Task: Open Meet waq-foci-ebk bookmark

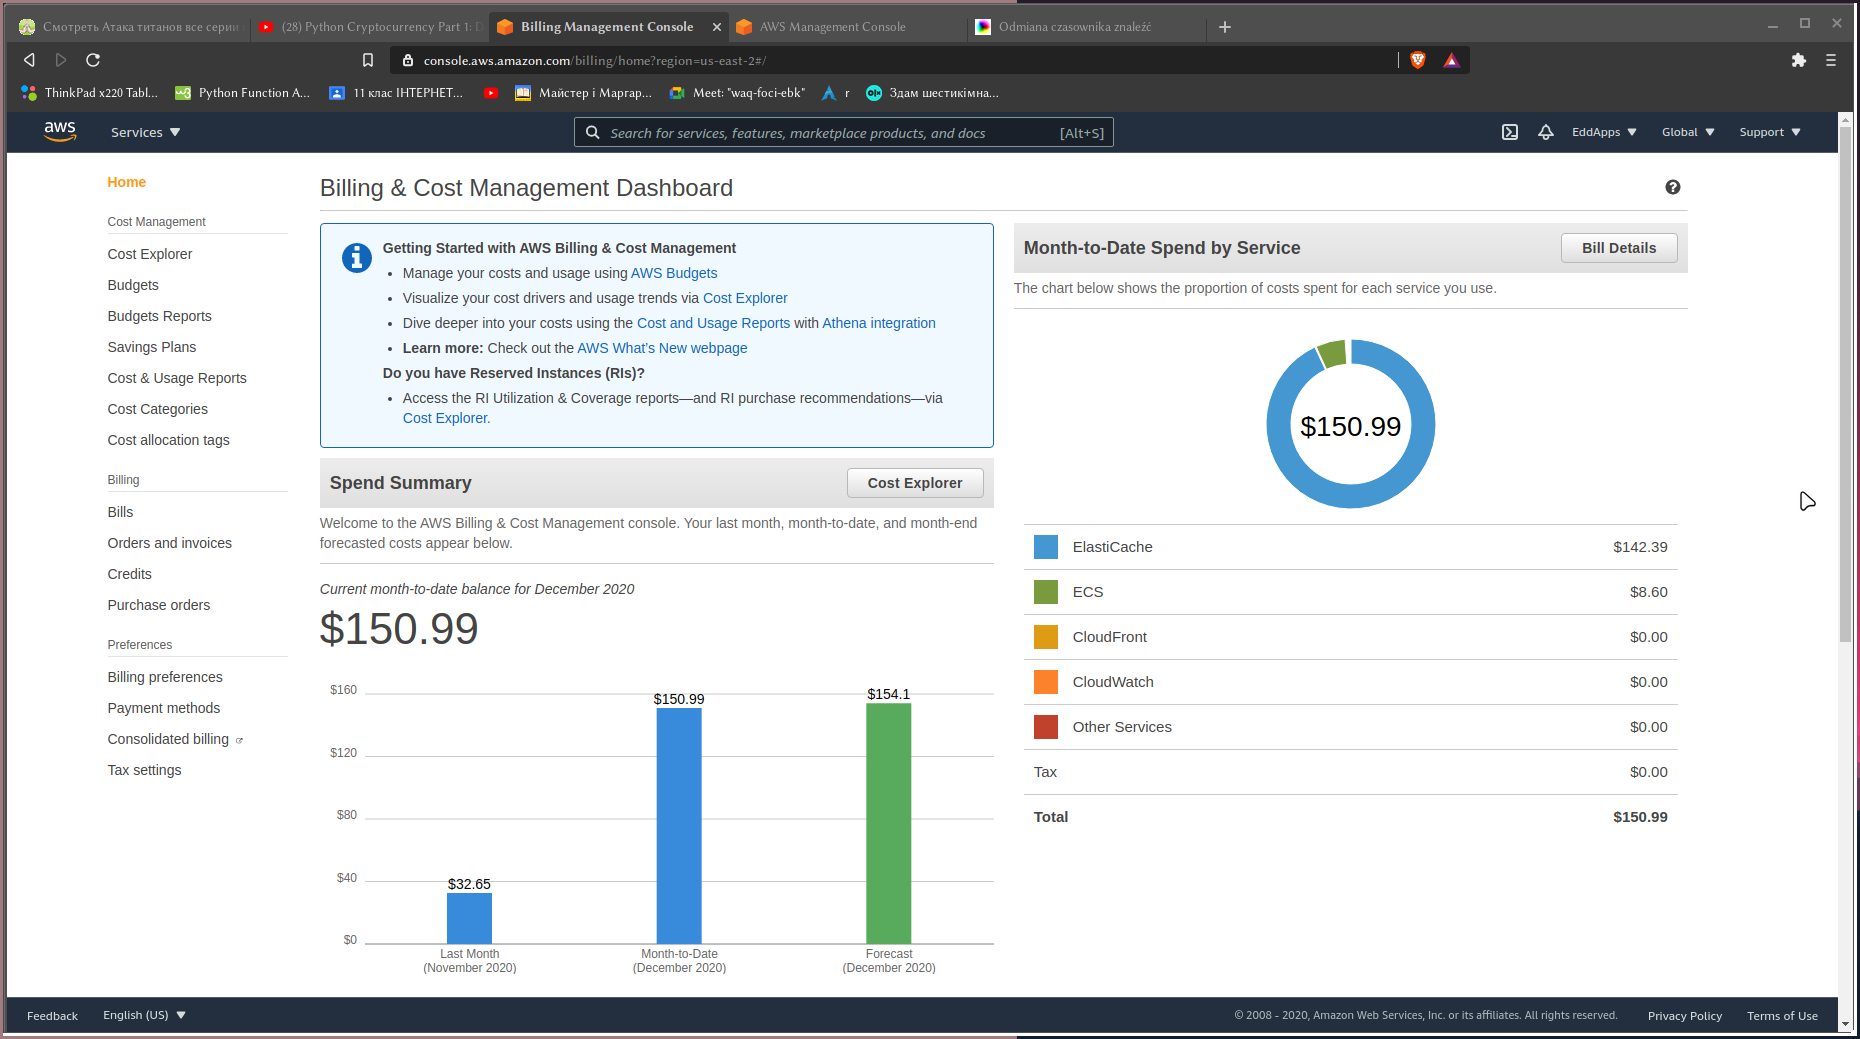Action: coord(737,93)
